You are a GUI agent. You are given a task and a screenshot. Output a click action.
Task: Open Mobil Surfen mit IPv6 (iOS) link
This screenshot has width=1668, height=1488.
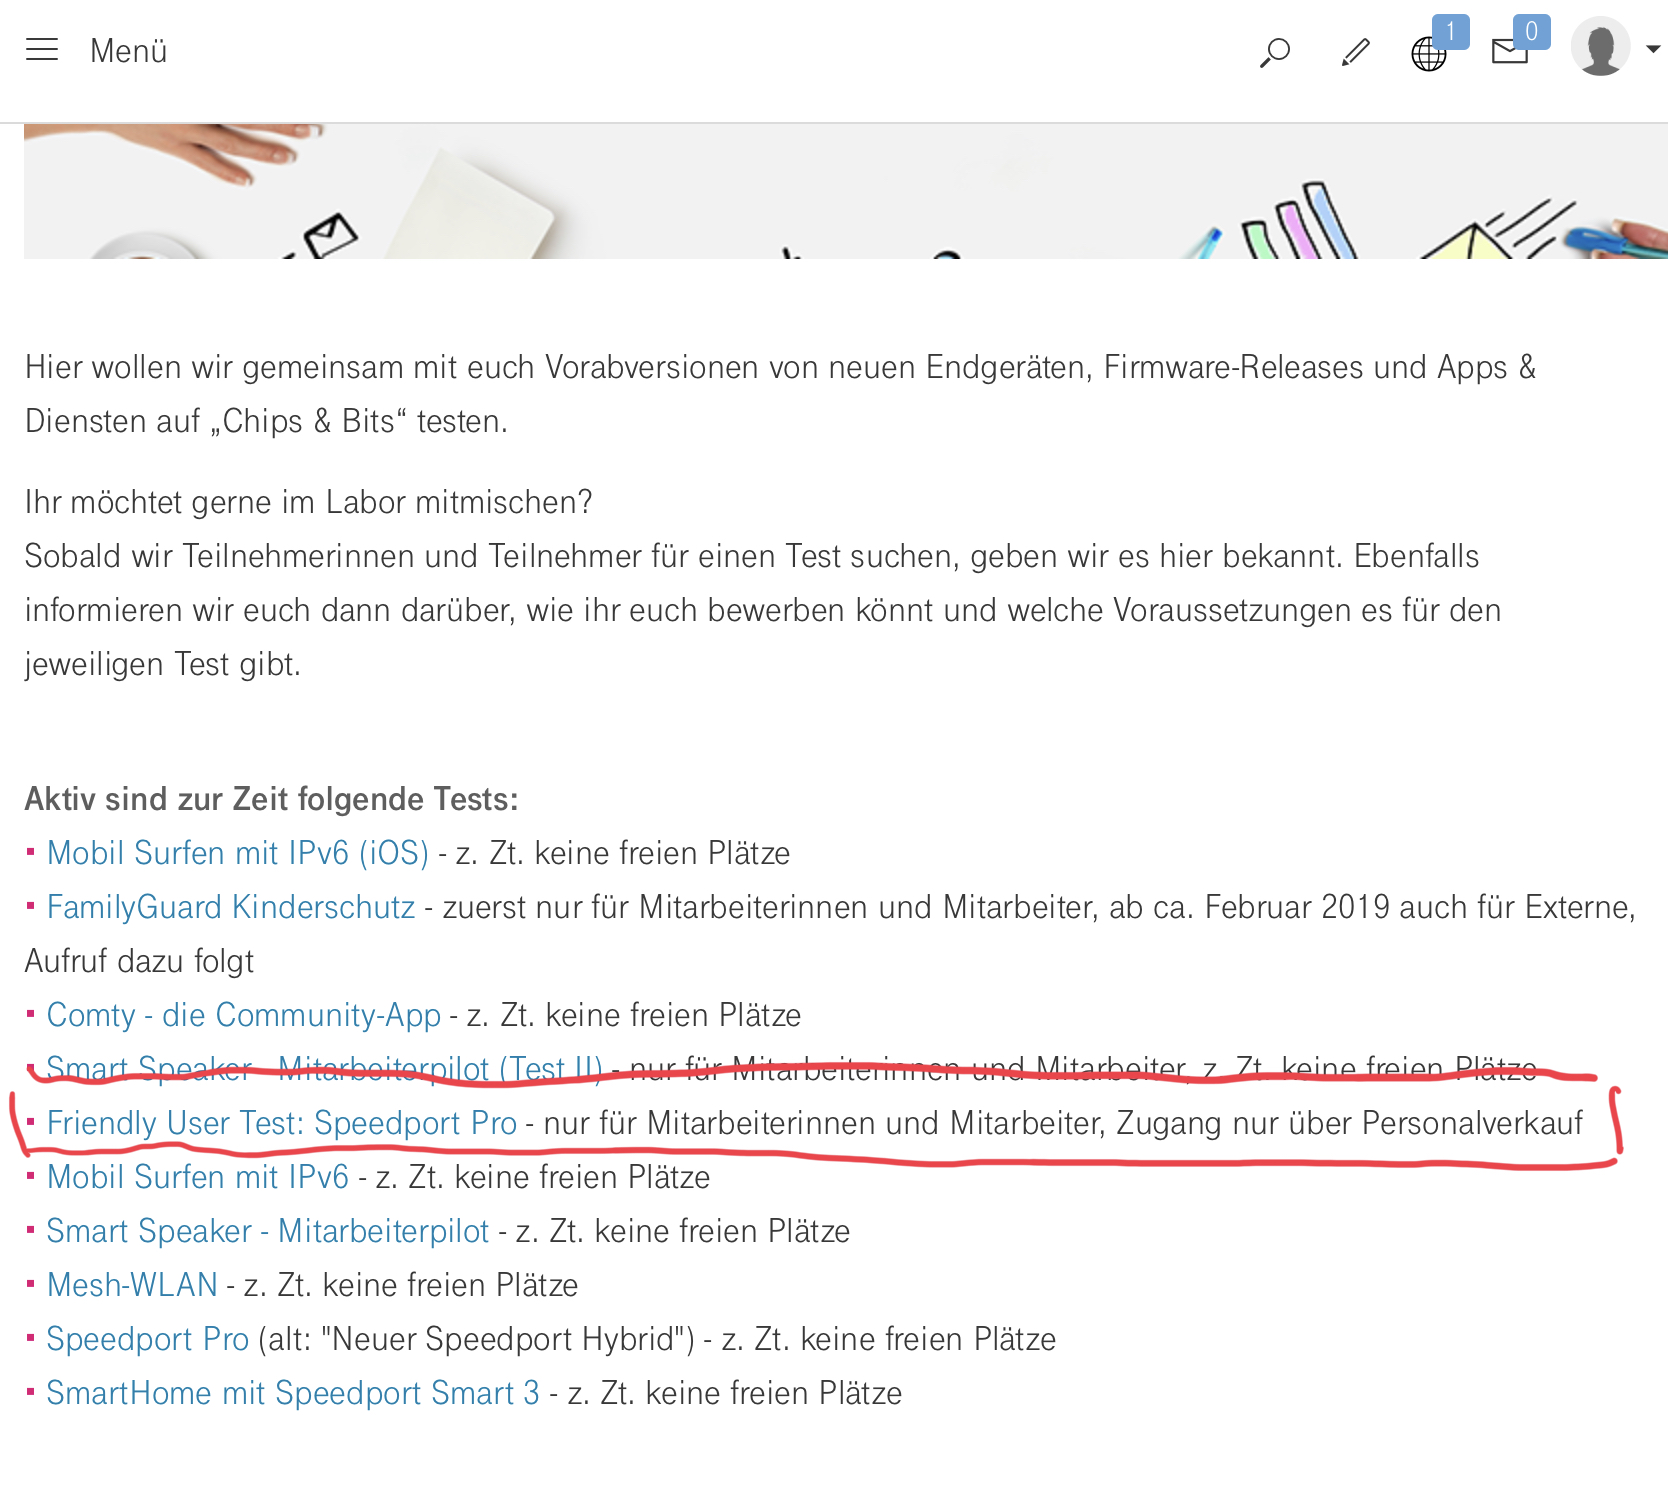point(238,853)
